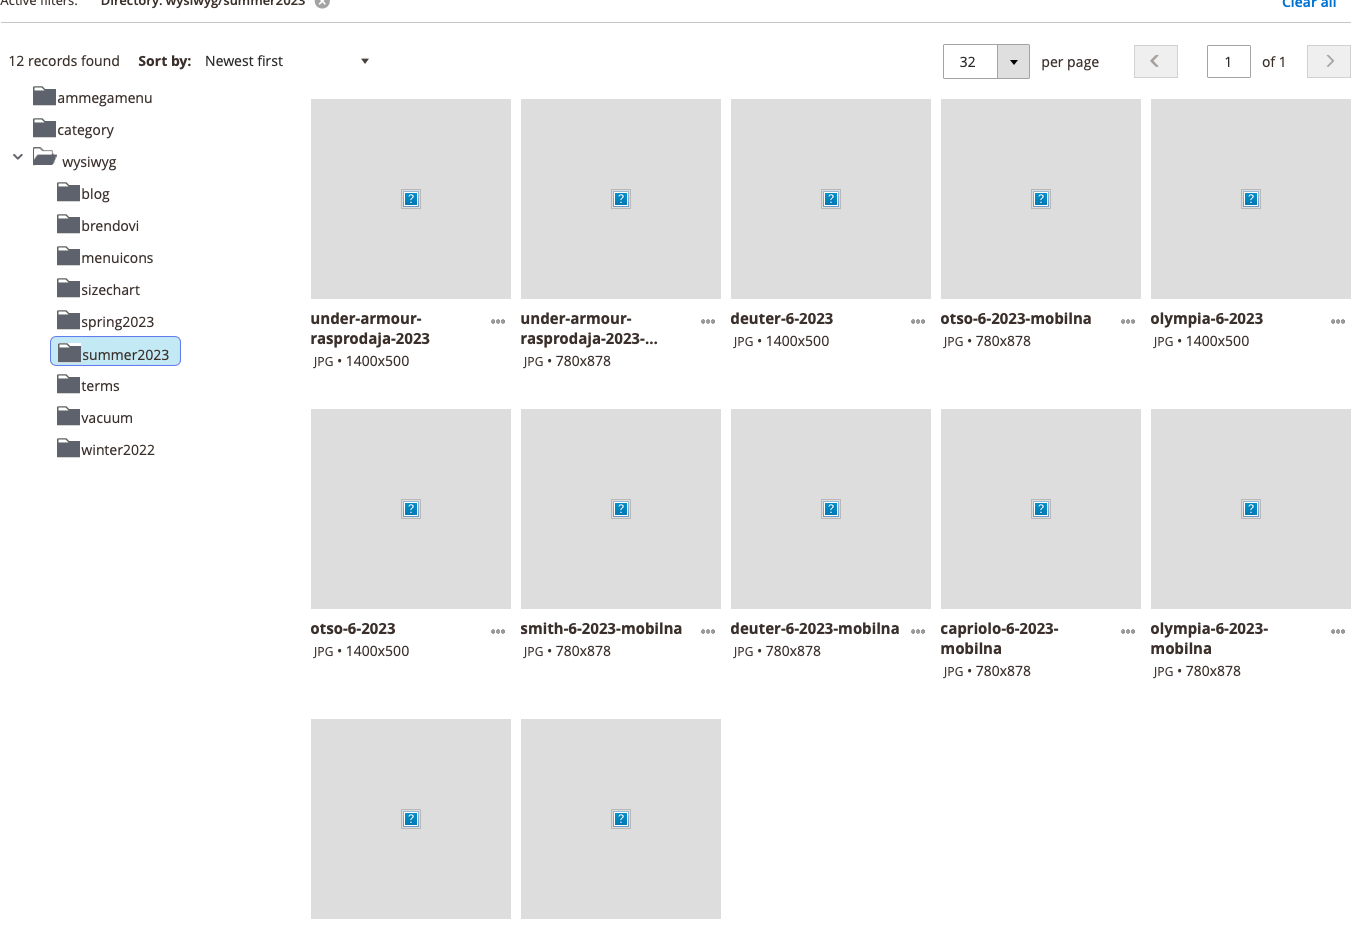Open options menu for olympia-6-2023-mobilna image
The image size is (1364, 927).
[x=1337, y=631]
